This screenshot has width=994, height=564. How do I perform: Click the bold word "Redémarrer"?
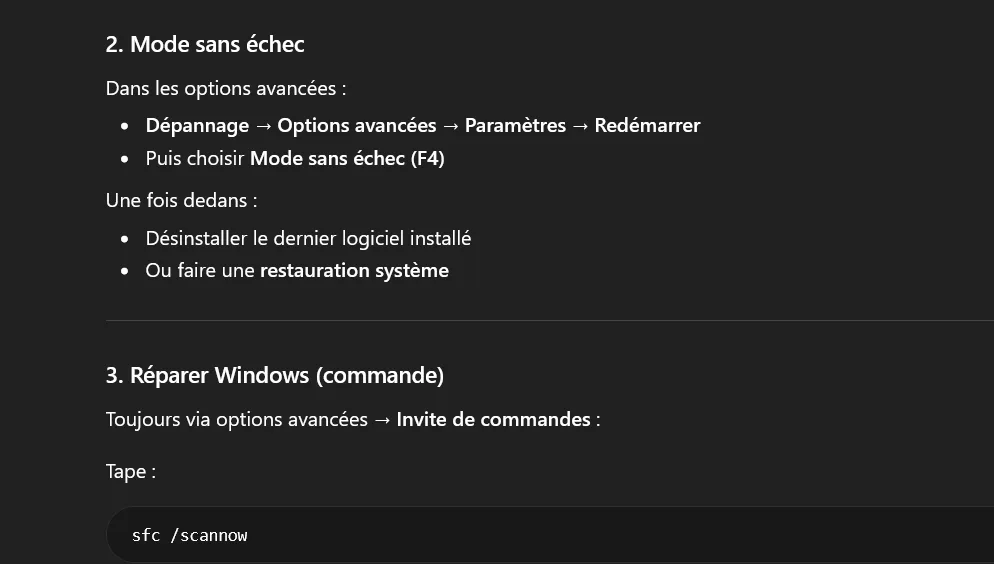(x=647, y=125)
